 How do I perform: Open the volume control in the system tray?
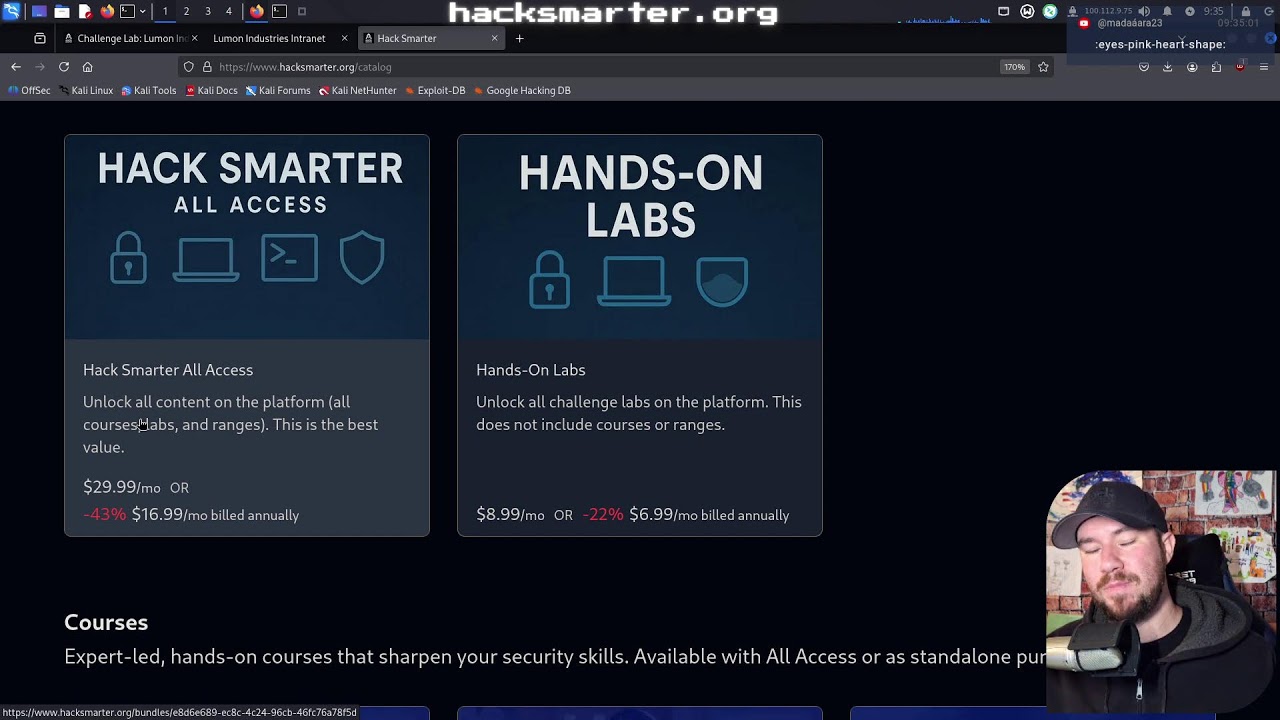click(1144, 11)
